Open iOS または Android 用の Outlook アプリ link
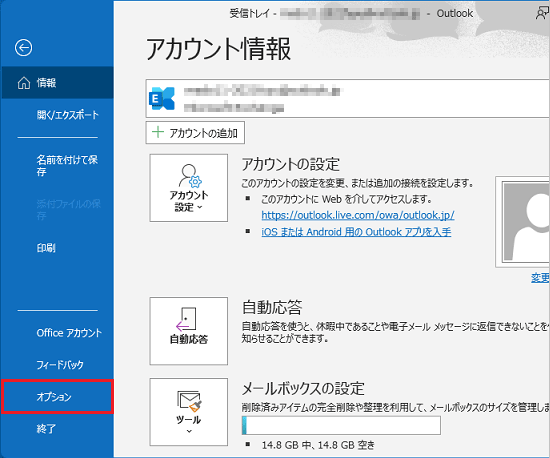 [356, 232]
